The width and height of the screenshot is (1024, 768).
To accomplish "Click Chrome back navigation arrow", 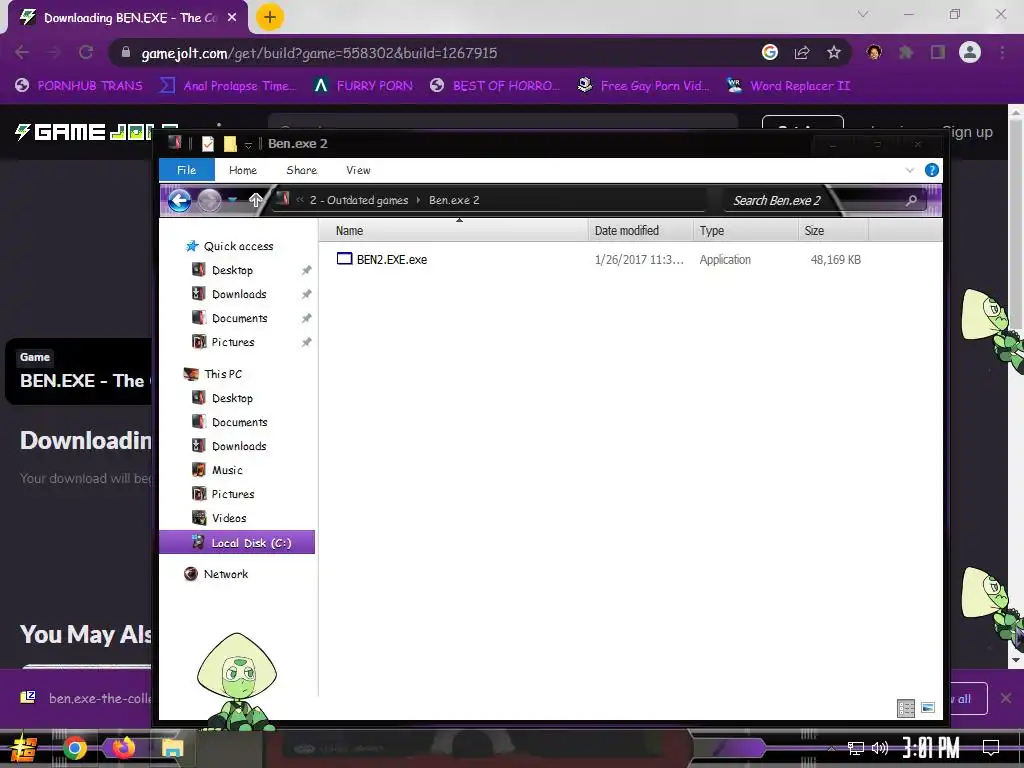I will tap(22, 52).
